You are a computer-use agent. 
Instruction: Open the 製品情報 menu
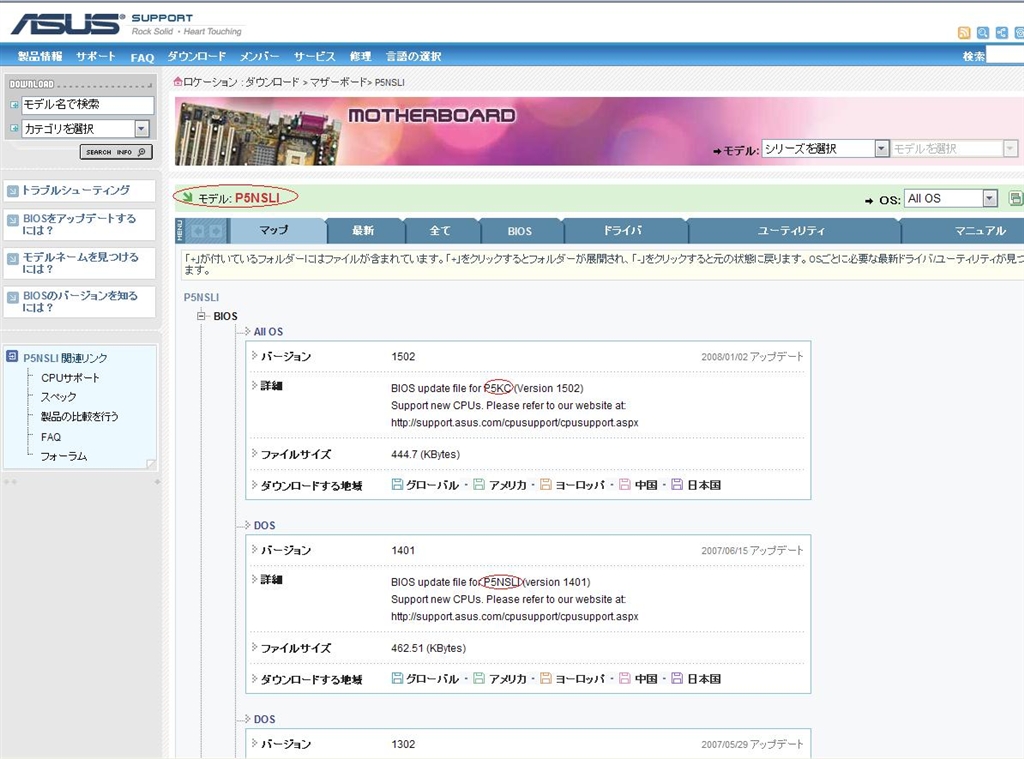pyautogui.click(x=40, y=57)
